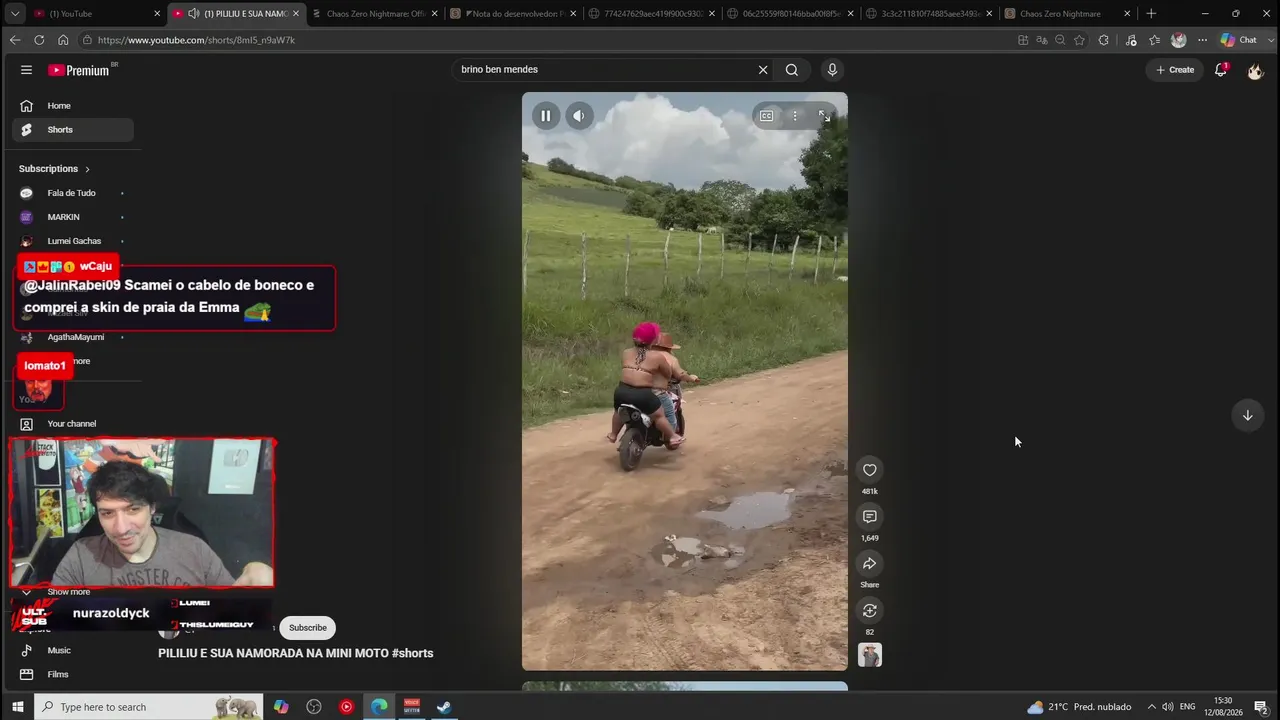
Task: Open the MARKIN channel subscription
Action: click(x=73, y=217)
